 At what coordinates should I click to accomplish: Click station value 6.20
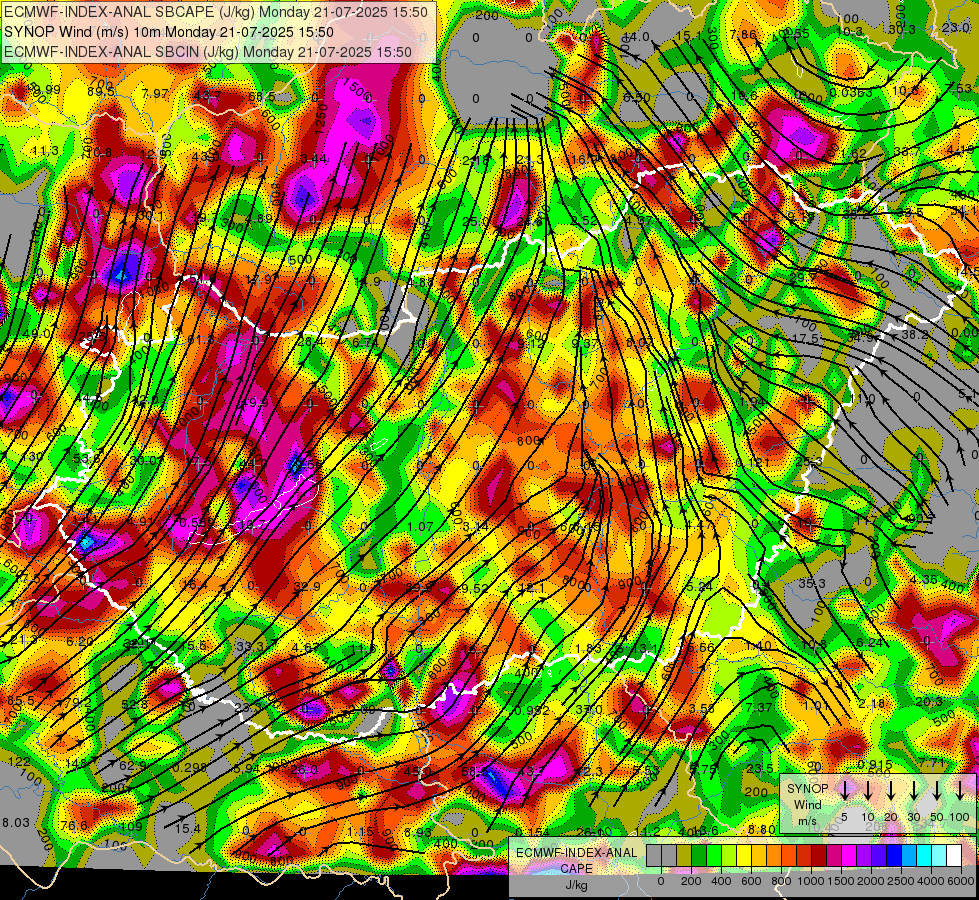coord(79,641)
